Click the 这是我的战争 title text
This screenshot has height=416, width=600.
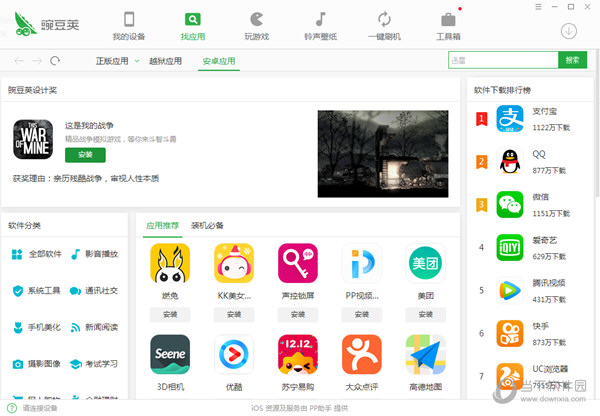coord(89,126)
